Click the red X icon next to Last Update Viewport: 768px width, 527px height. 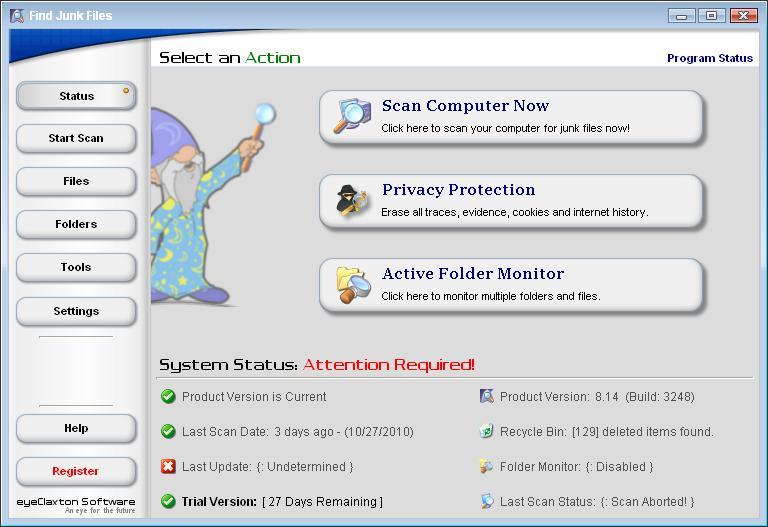point(168,466)
